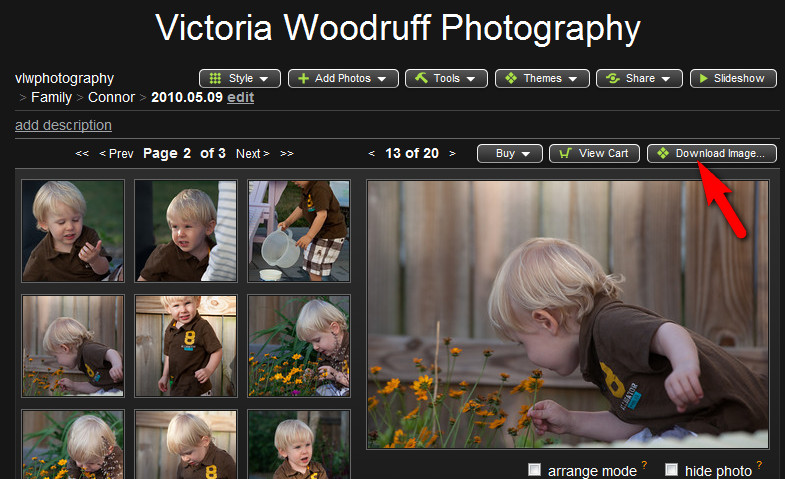785x479 pixels.
Task: Click Download Image button
Action: (712, 154)
